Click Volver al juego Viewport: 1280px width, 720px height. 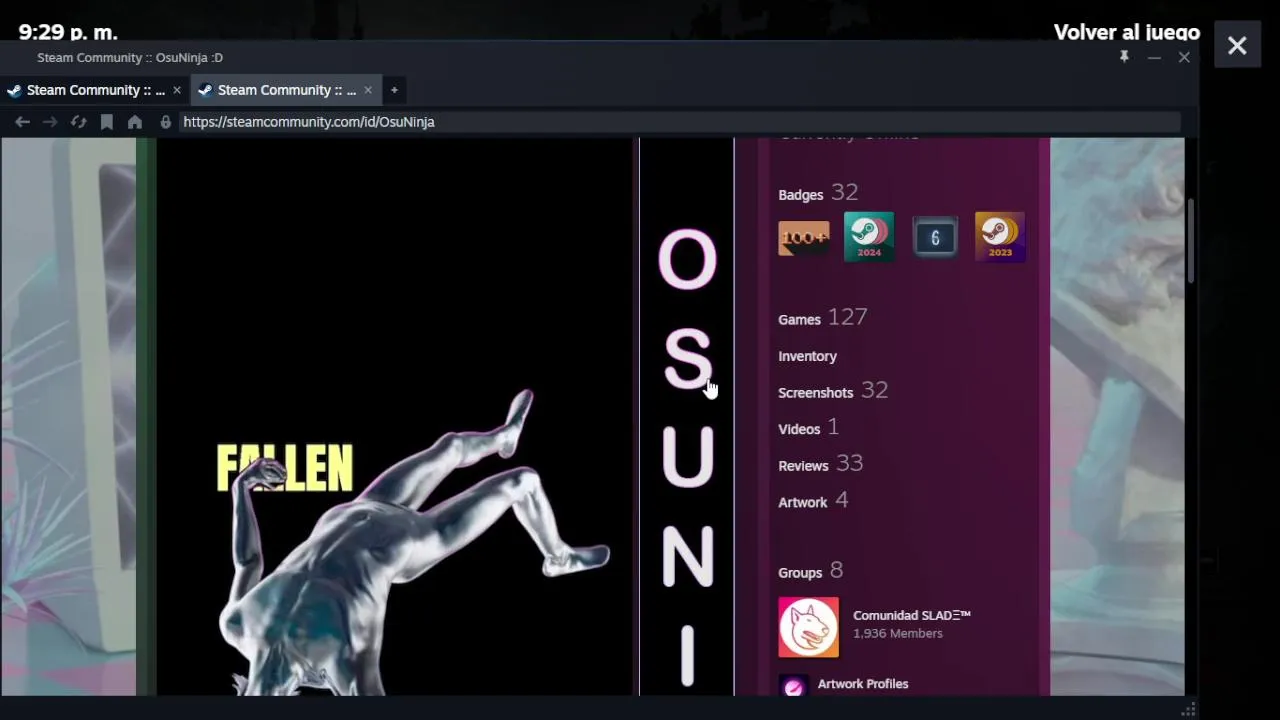1127,32
